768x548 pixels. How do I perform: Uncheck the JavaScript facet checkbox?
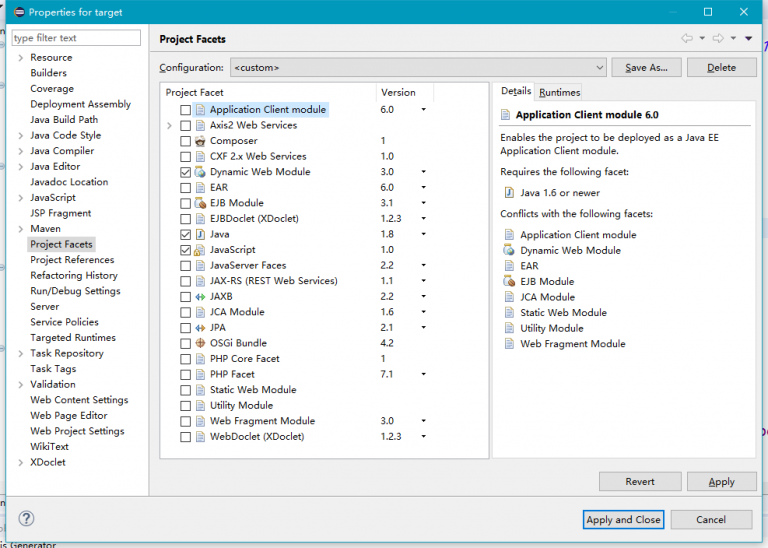(185, 250)
